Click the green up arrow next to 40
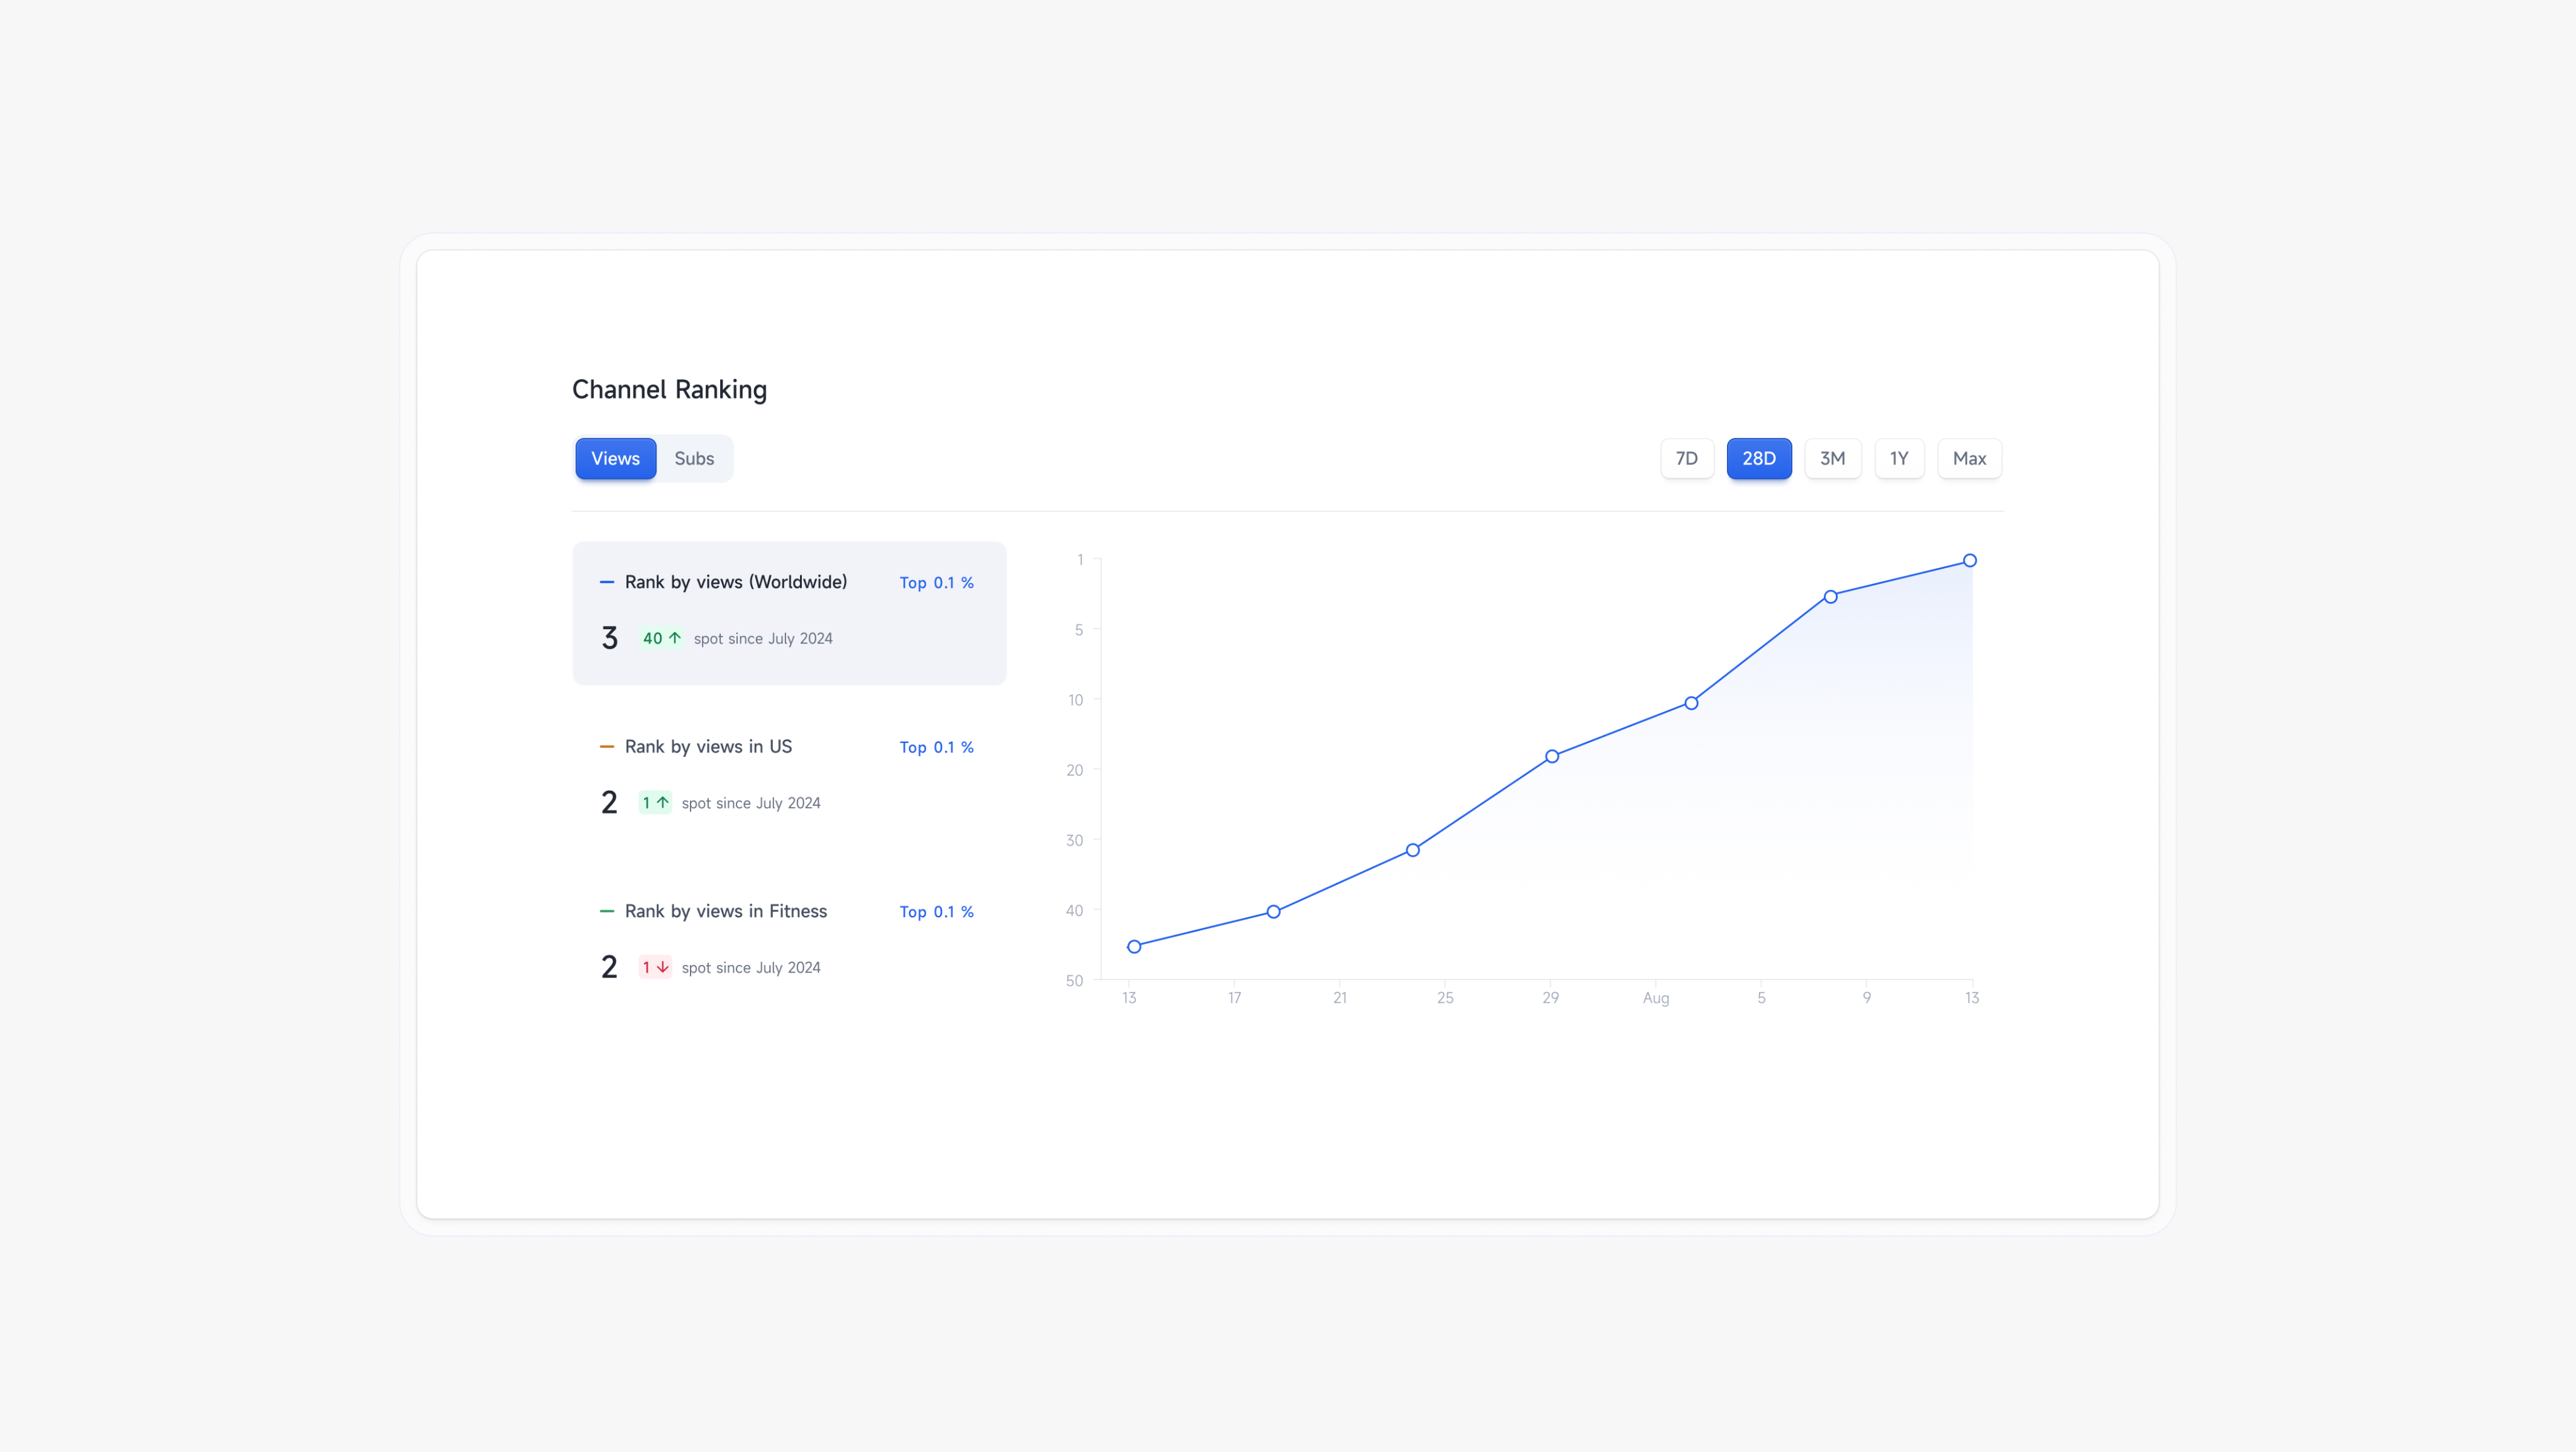This screenshot has width=2576, height=1452. (x=675, y=638)
